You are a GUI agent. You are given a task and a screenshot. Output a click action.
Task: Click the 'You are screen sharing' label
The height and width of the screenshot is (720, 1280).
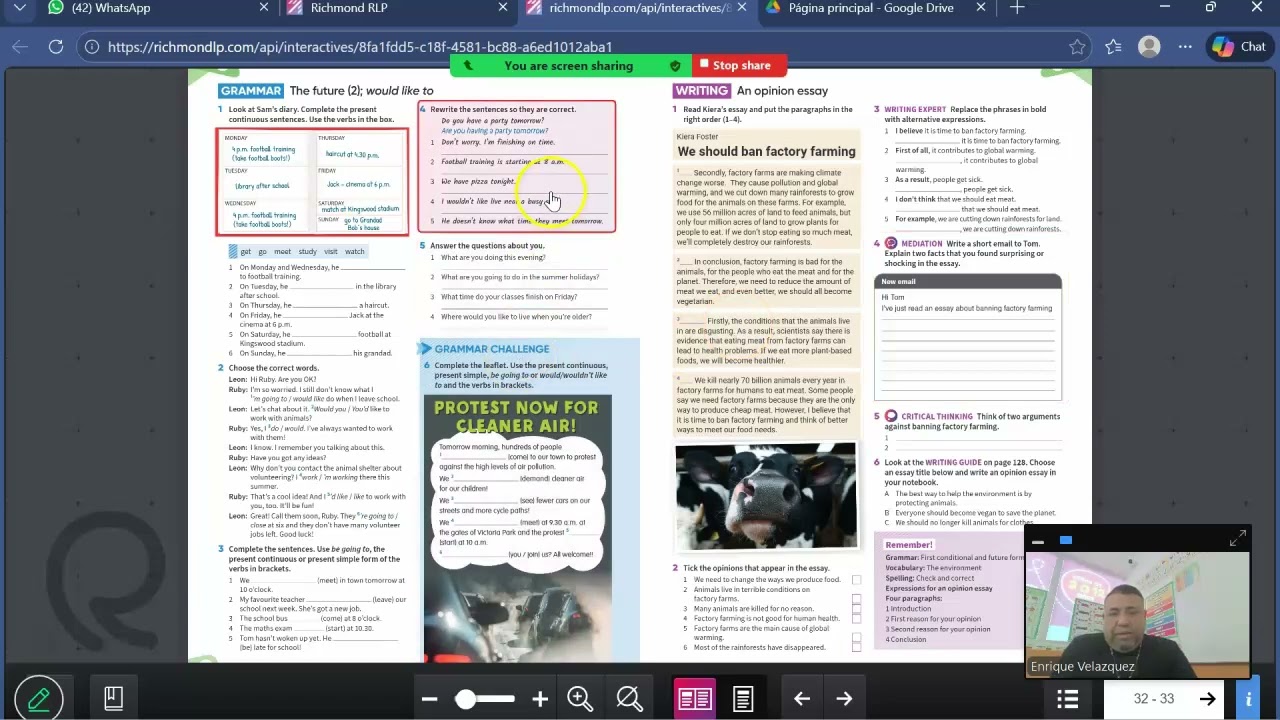pyautogui.click(x=568, y=66)
